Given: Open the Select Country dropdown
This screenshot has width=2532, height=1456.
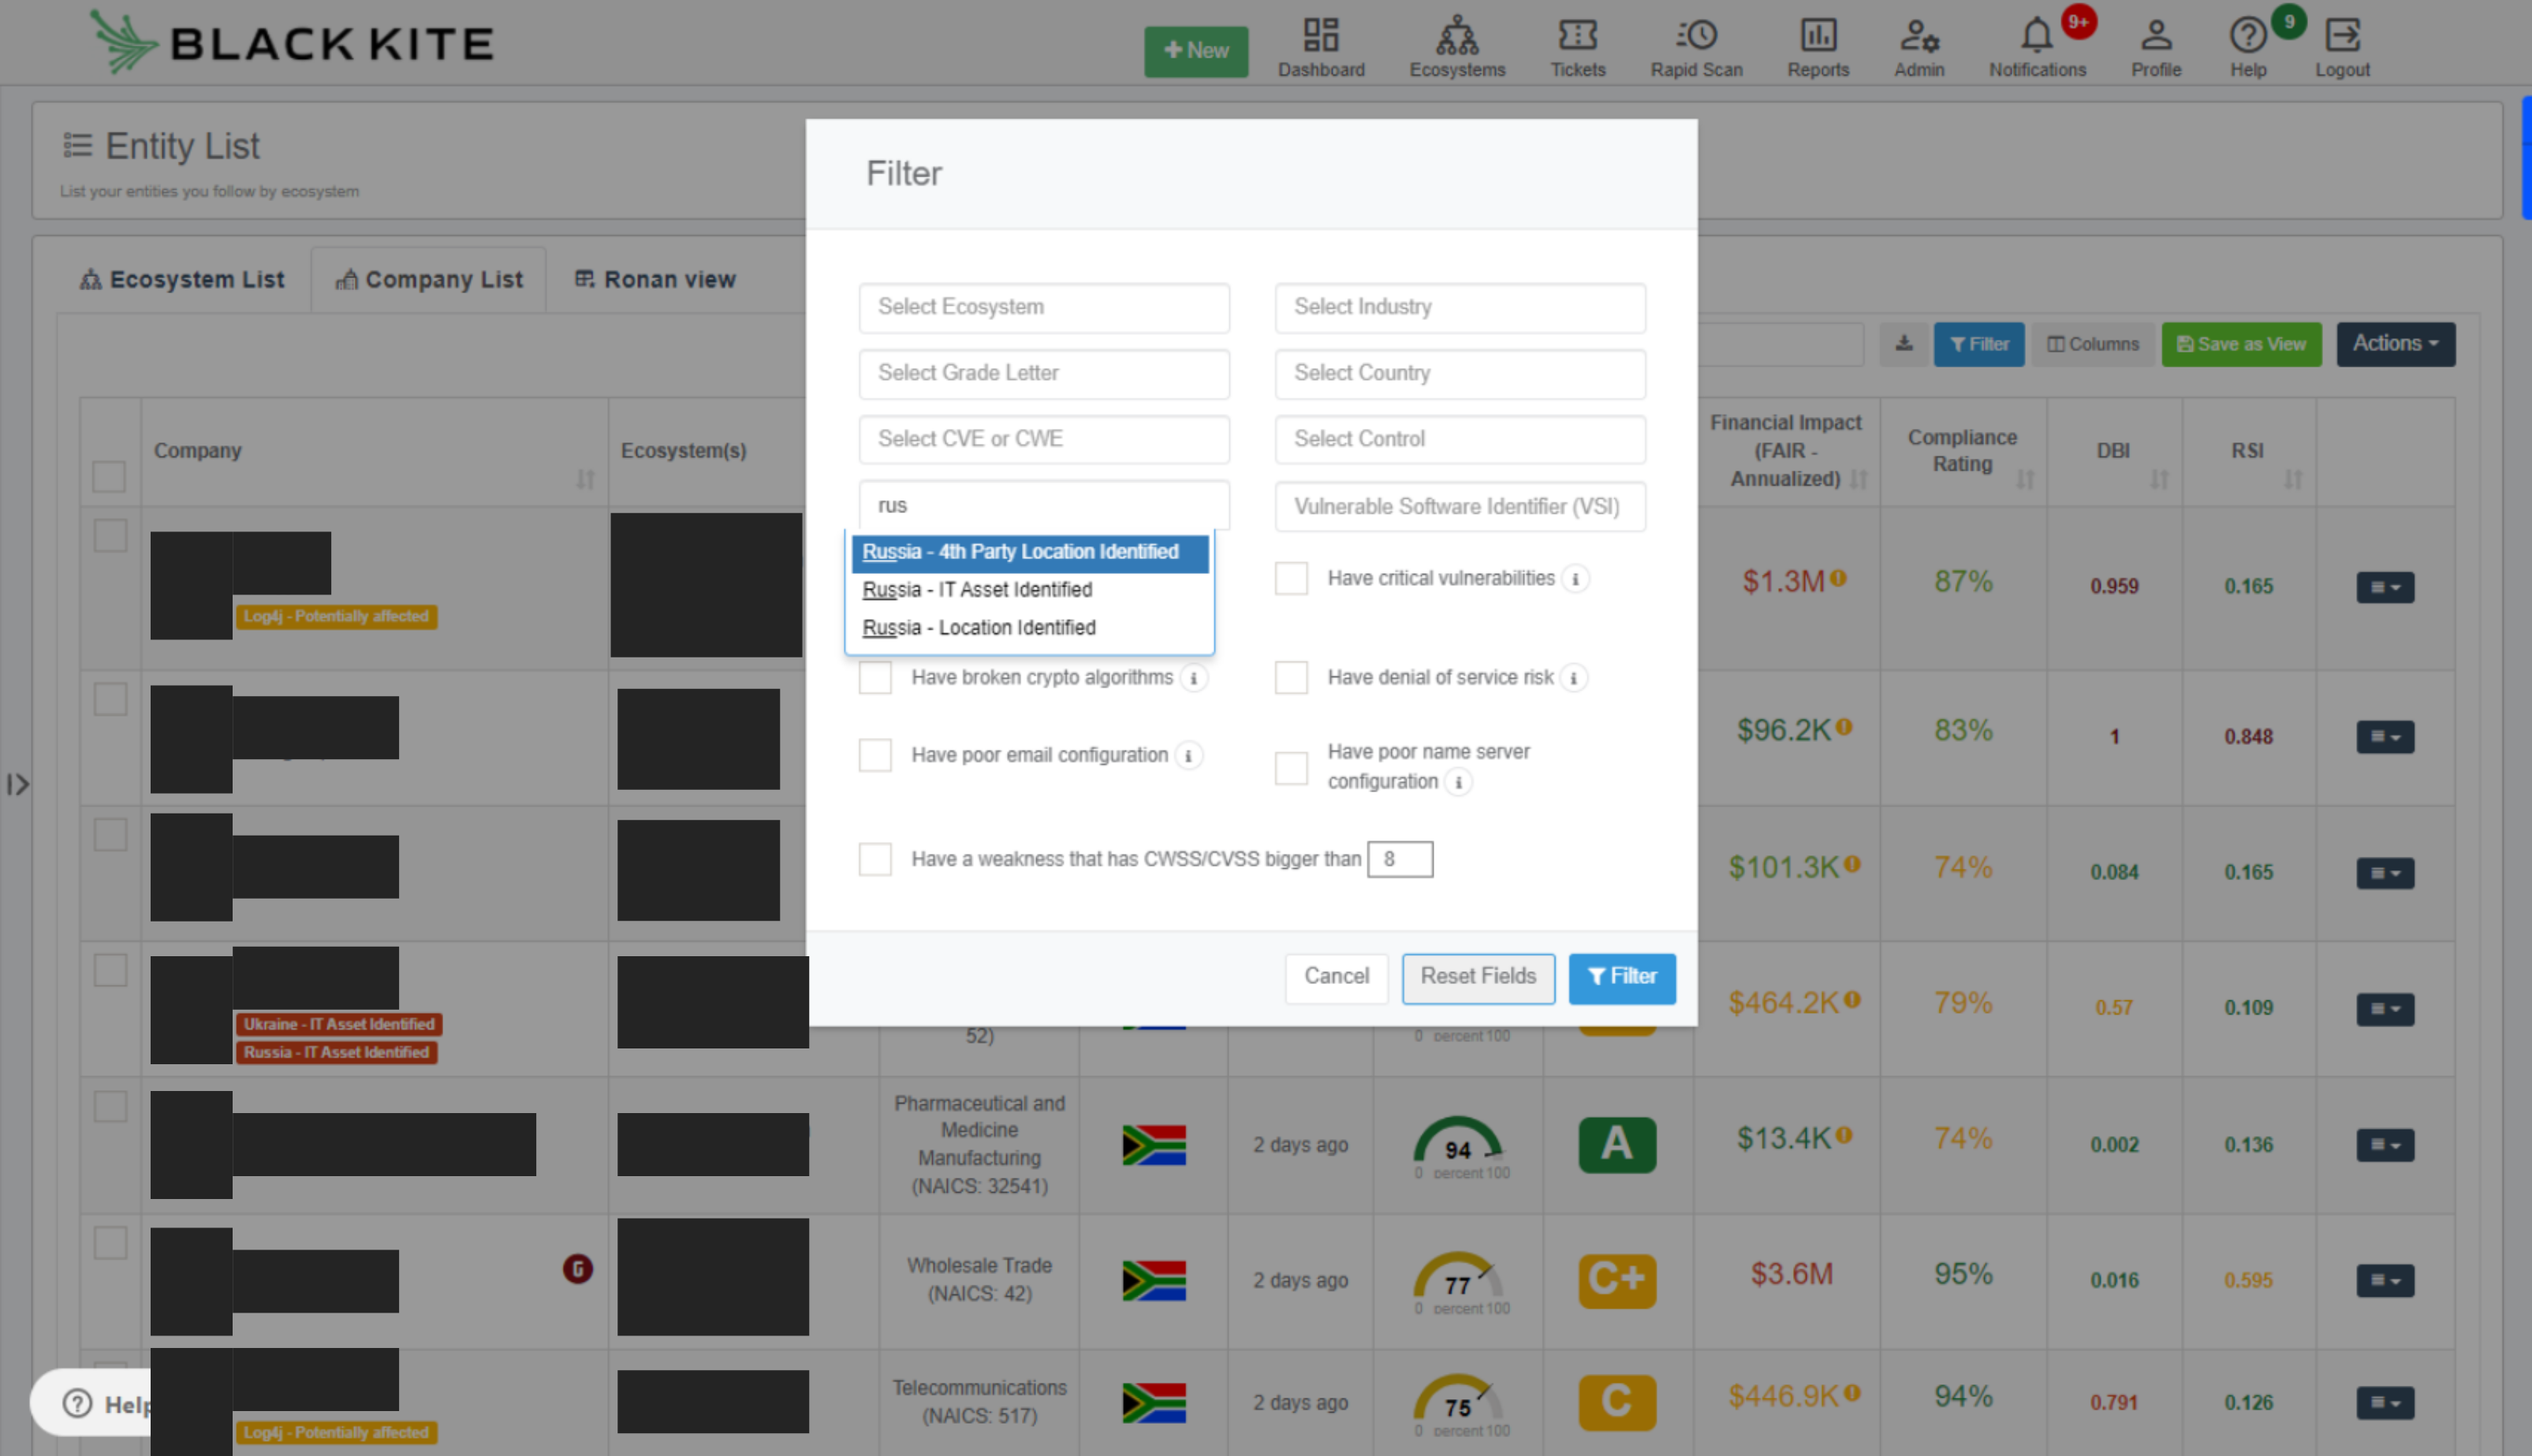Looking at the screenshot, I should 1460,374.
